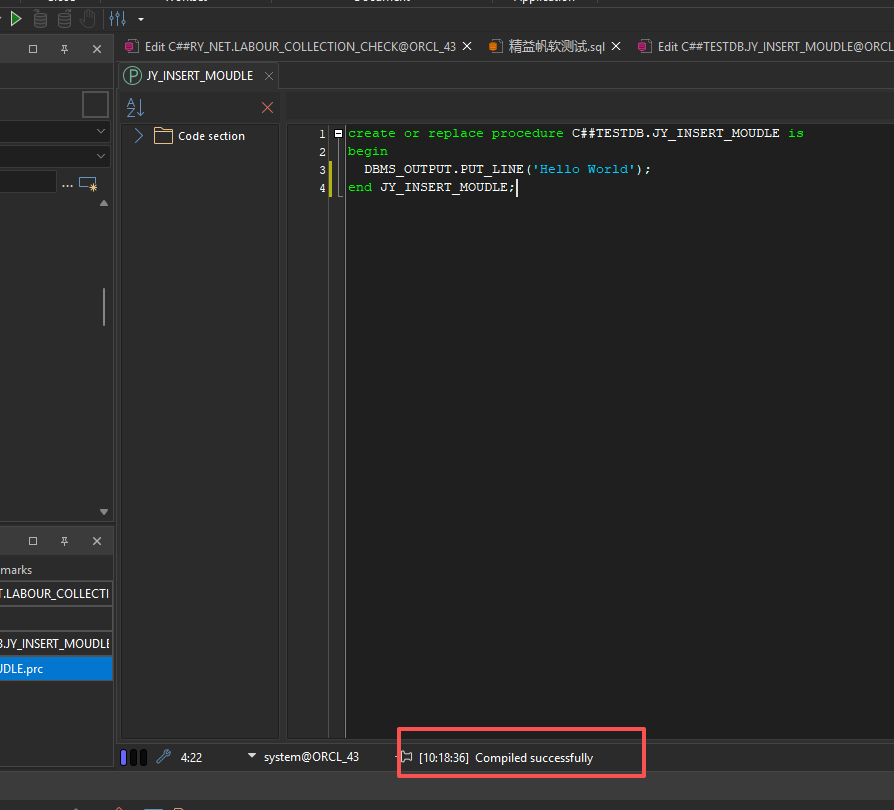Click the Break hand icon
The width and height of the screenshot is (894, 810).
point(88,19)
